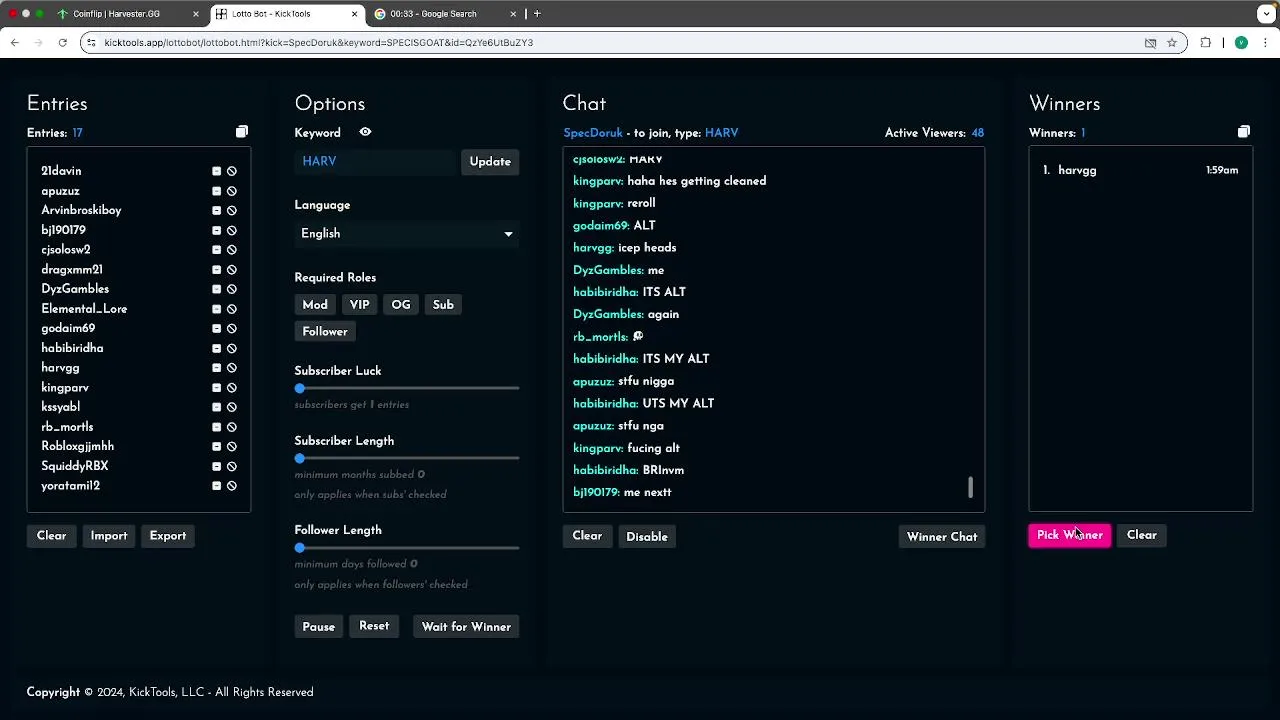Toggle the OG required role
The height and width of the screenshot is (720, 1280).
pyautogui.click(x=401, y=305)
